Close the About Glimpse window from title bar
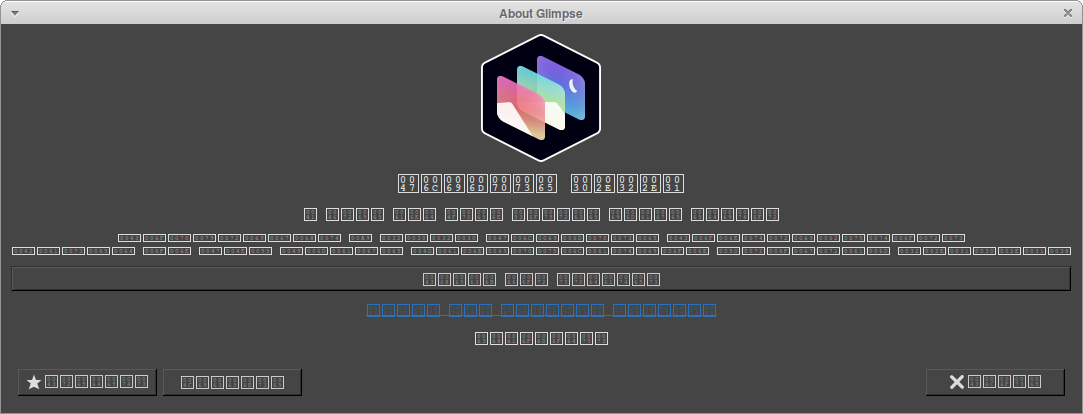This screenshot has height=414, width=1083. [1068, 13]
